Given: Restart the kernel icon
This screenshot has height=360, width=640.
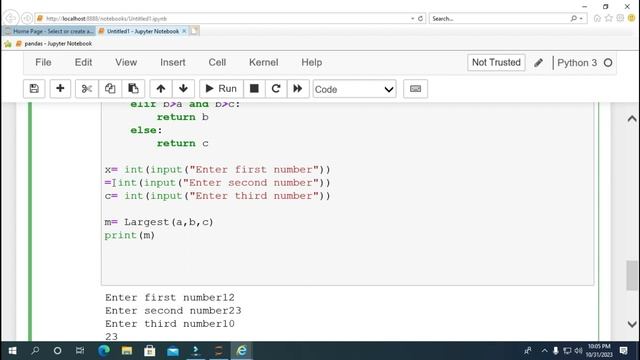Looking at the screenshot, I should 276,89.
